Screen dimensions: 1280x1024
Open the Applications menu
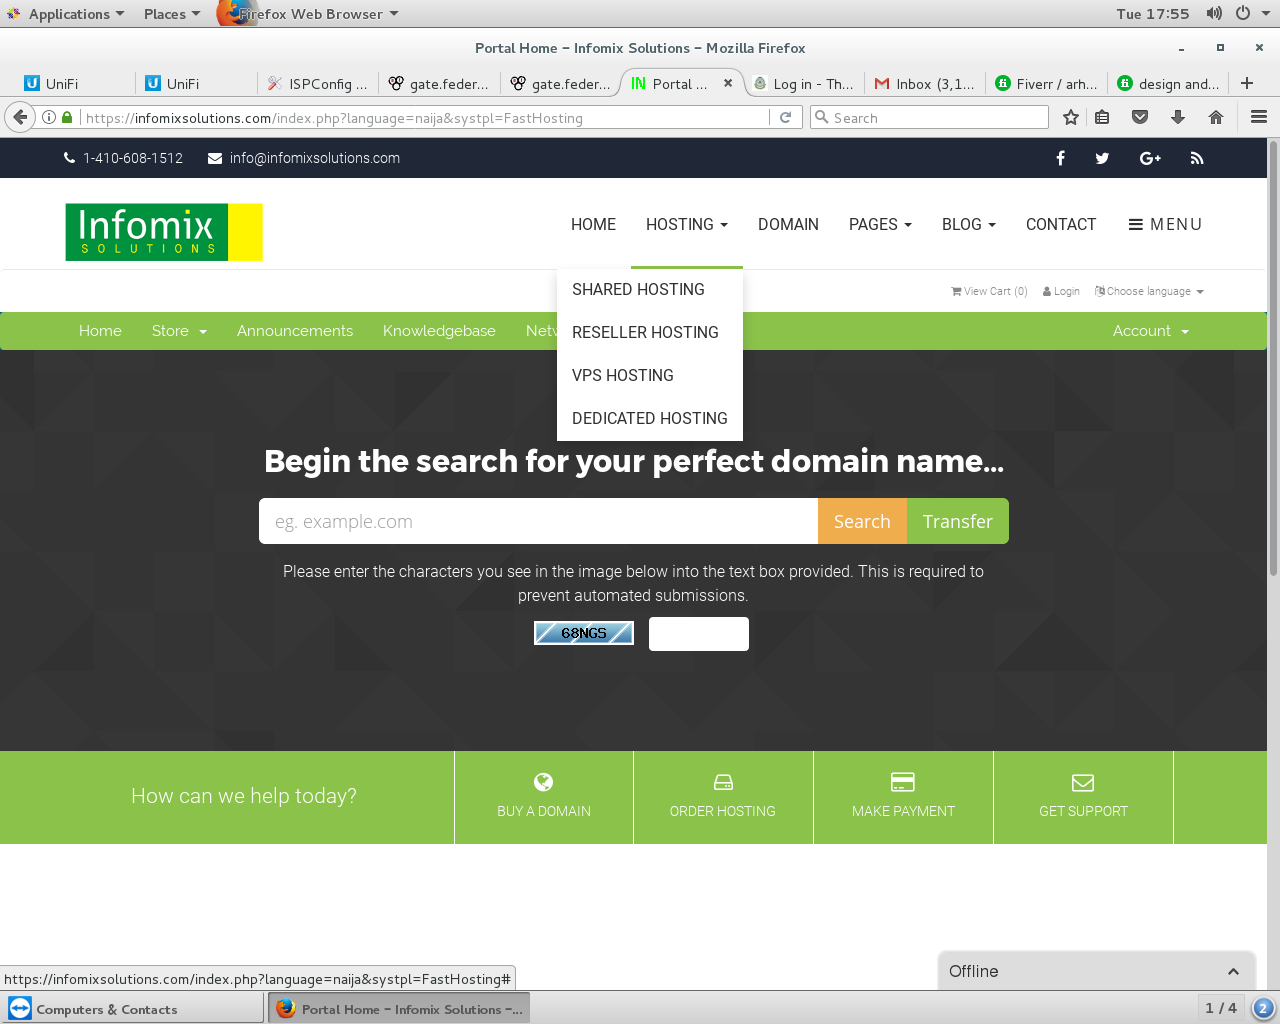[62, 13]
